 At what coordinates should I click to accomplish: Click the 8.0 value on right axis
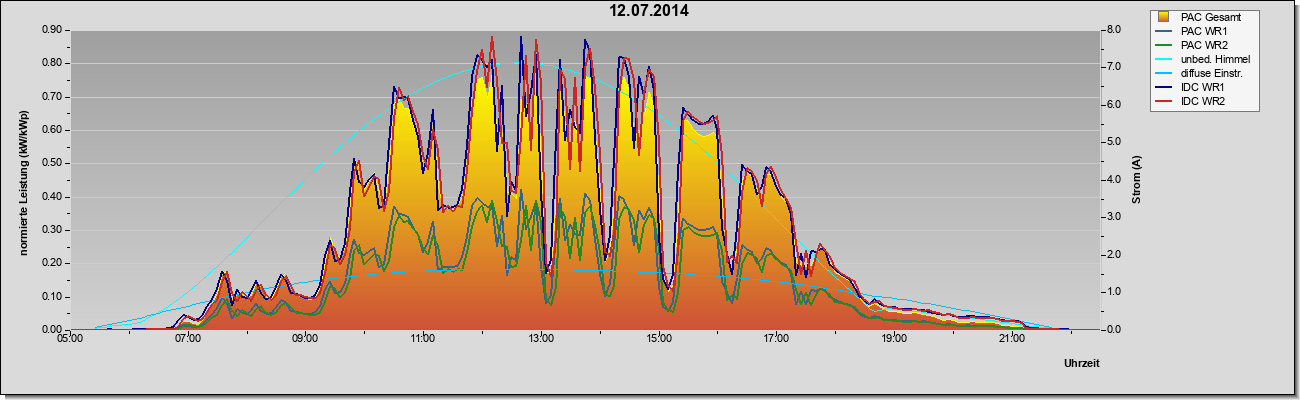coord(1111,30)
